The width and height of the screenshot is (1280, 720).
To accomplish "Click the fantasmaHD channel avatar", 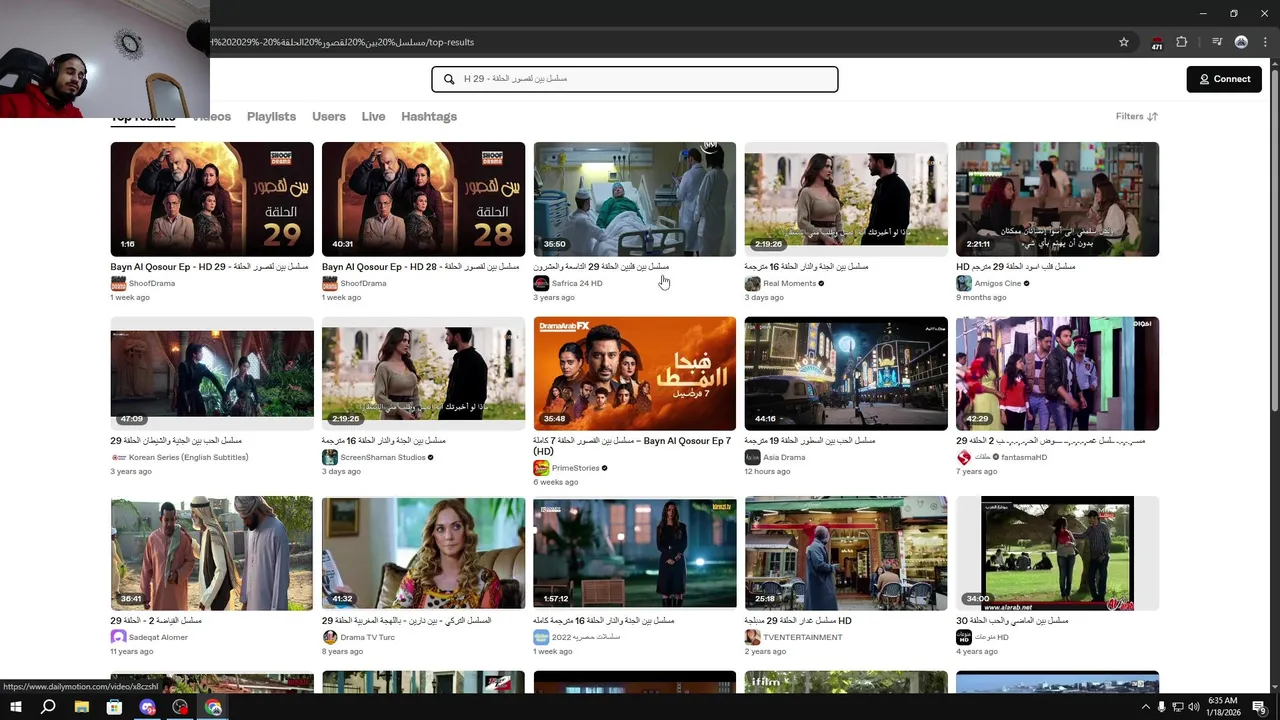I will pyautogui.click(x=964, y=457).
